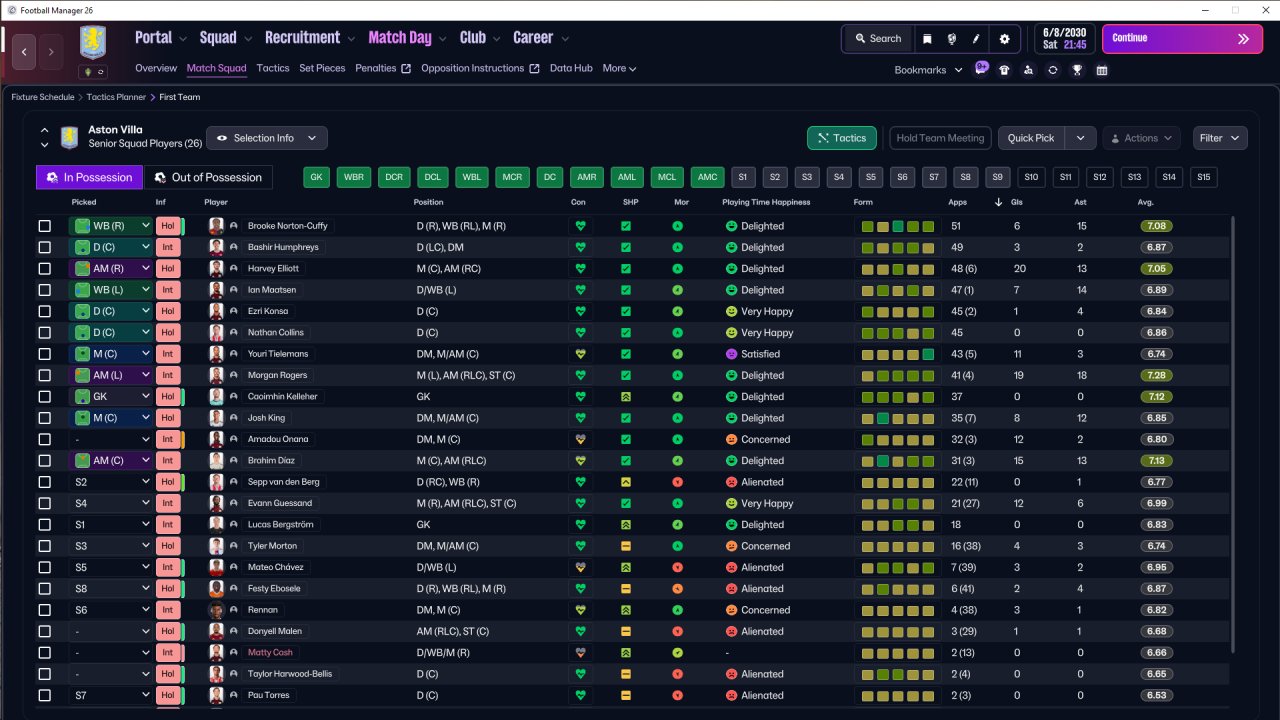
Task: Switch to the Overview tab
Action: (x=156, y=69)
